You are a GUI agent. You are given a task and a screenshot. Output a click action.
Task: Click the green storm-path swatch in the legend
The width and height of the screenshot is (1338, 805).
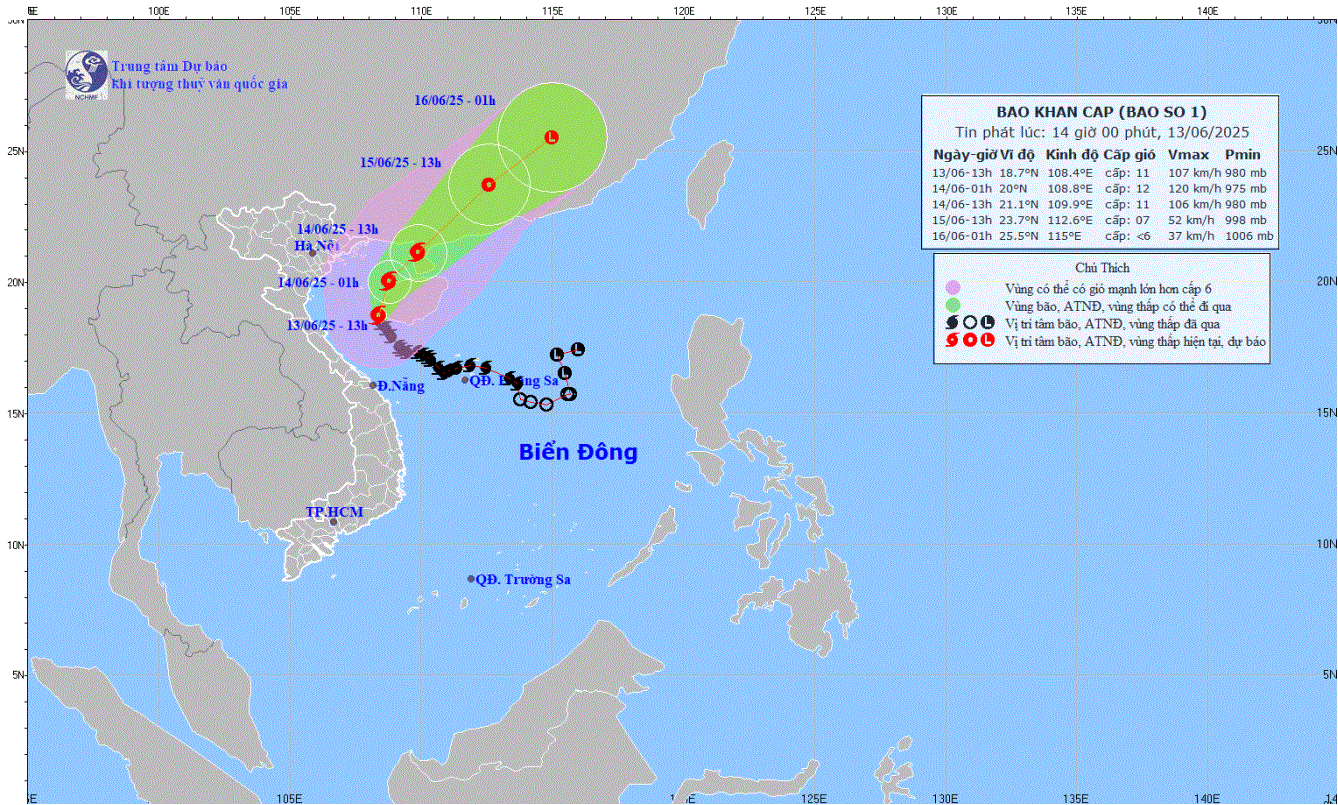coord(952,305)
